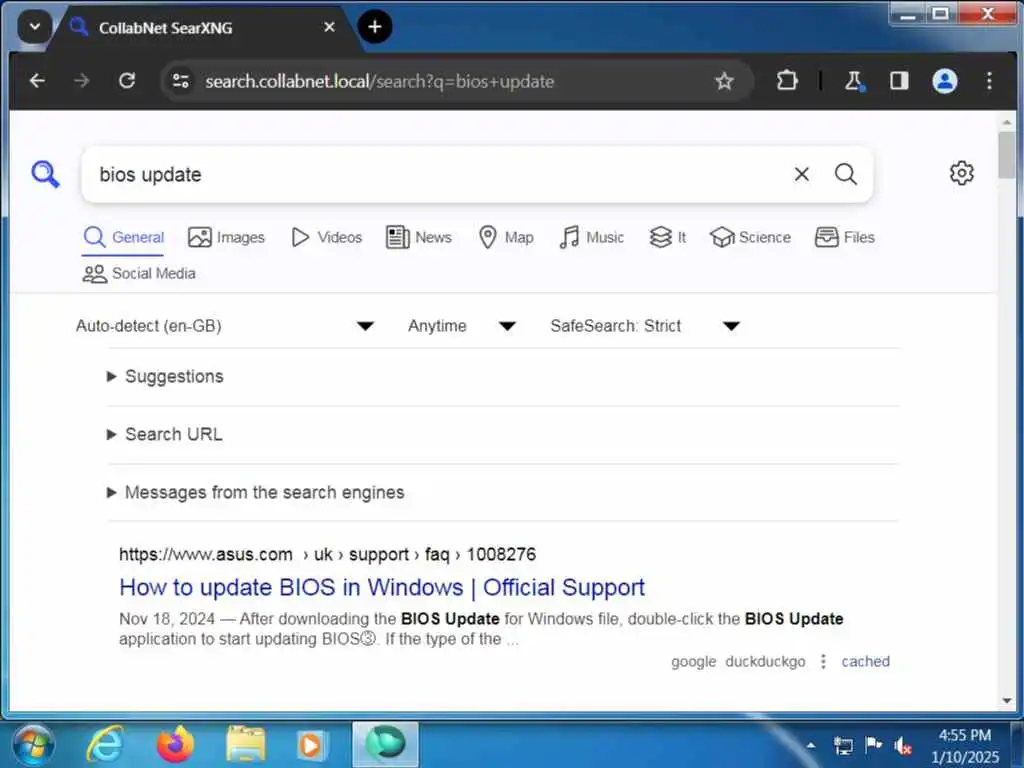Open How to update BIOS in Windows result
Screen dimensions: 1024x768
click(382, 587)
